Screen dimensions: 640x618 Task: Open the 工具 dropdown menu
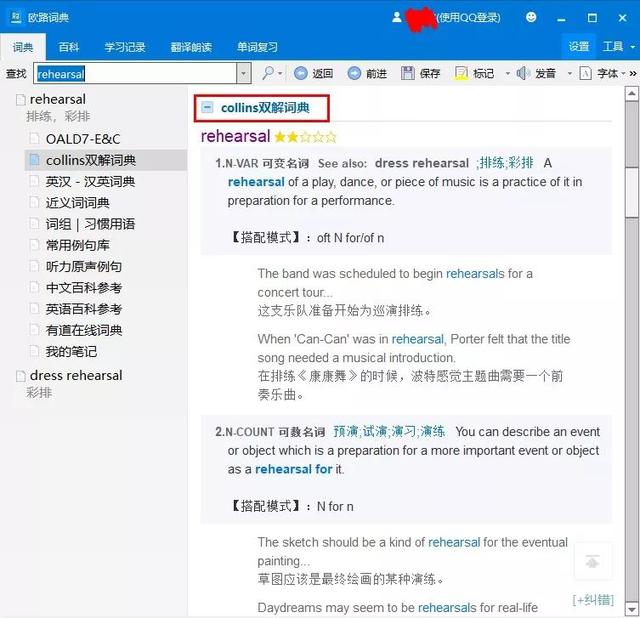[619, 47]
